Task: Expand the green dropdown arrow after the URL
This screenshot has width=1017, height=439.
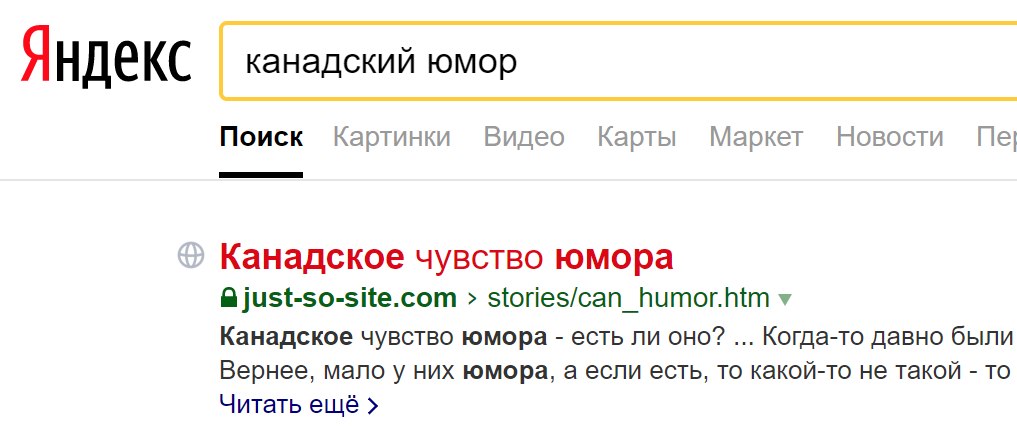Action: [785, 299]
